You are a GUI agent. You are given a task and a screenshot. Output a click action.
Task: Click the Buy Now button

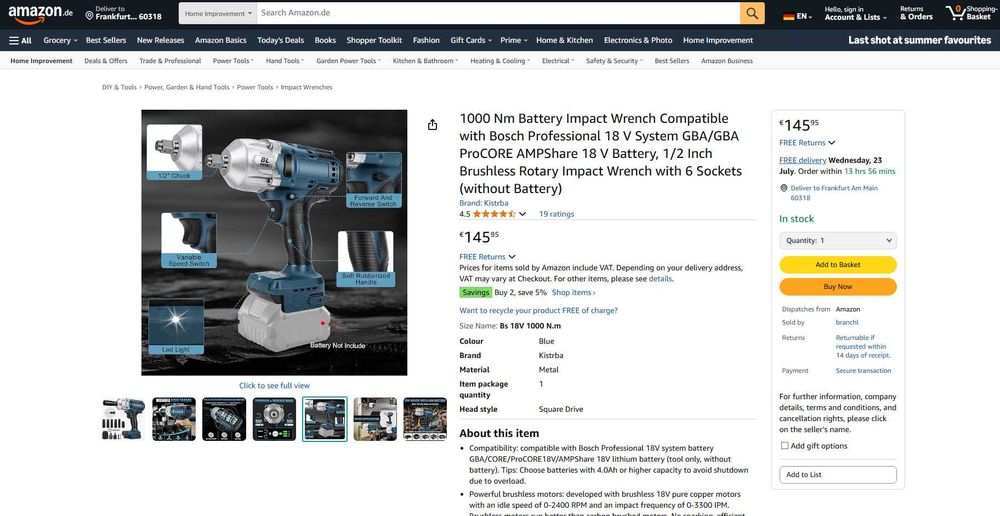click(837, 287)
